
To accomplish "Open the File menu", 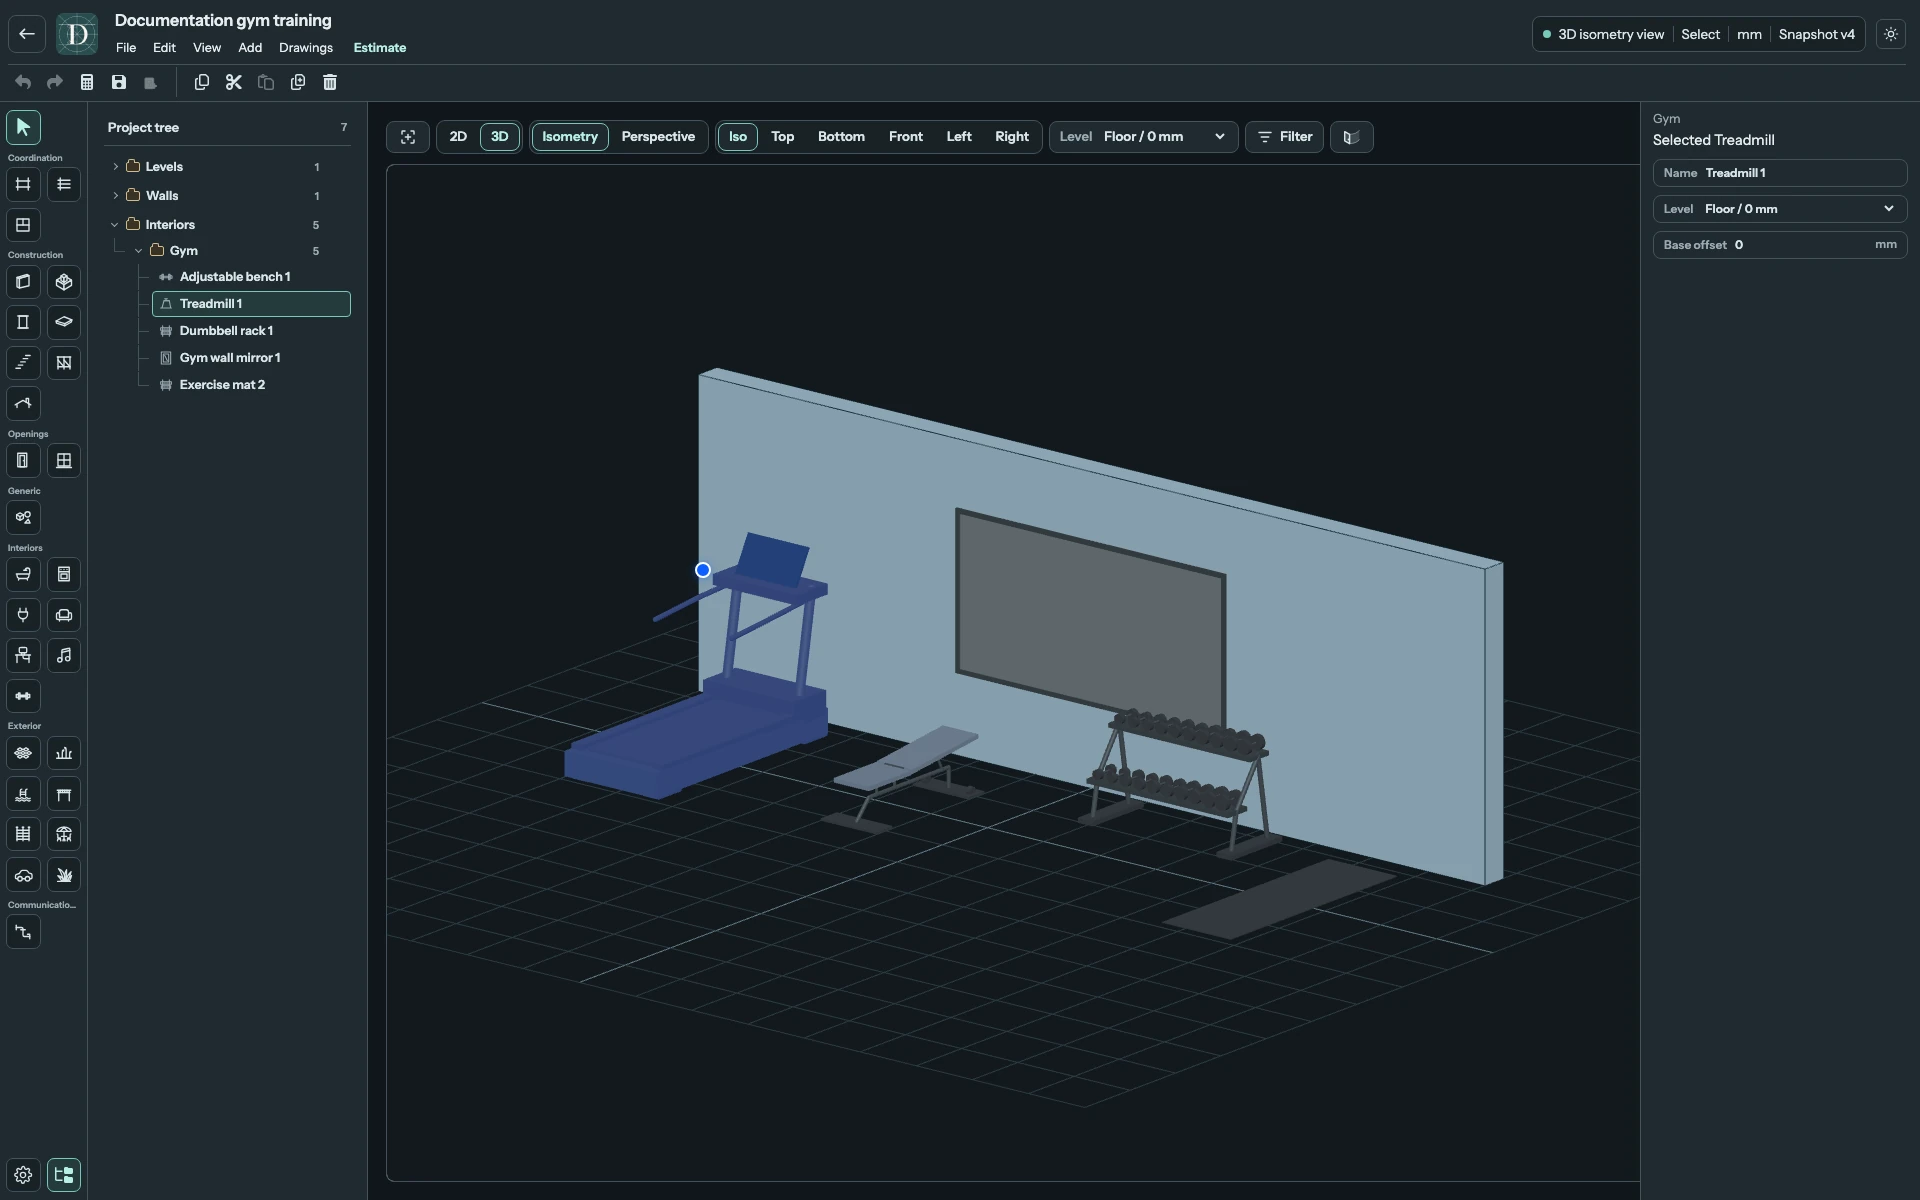I will [126, 48].
